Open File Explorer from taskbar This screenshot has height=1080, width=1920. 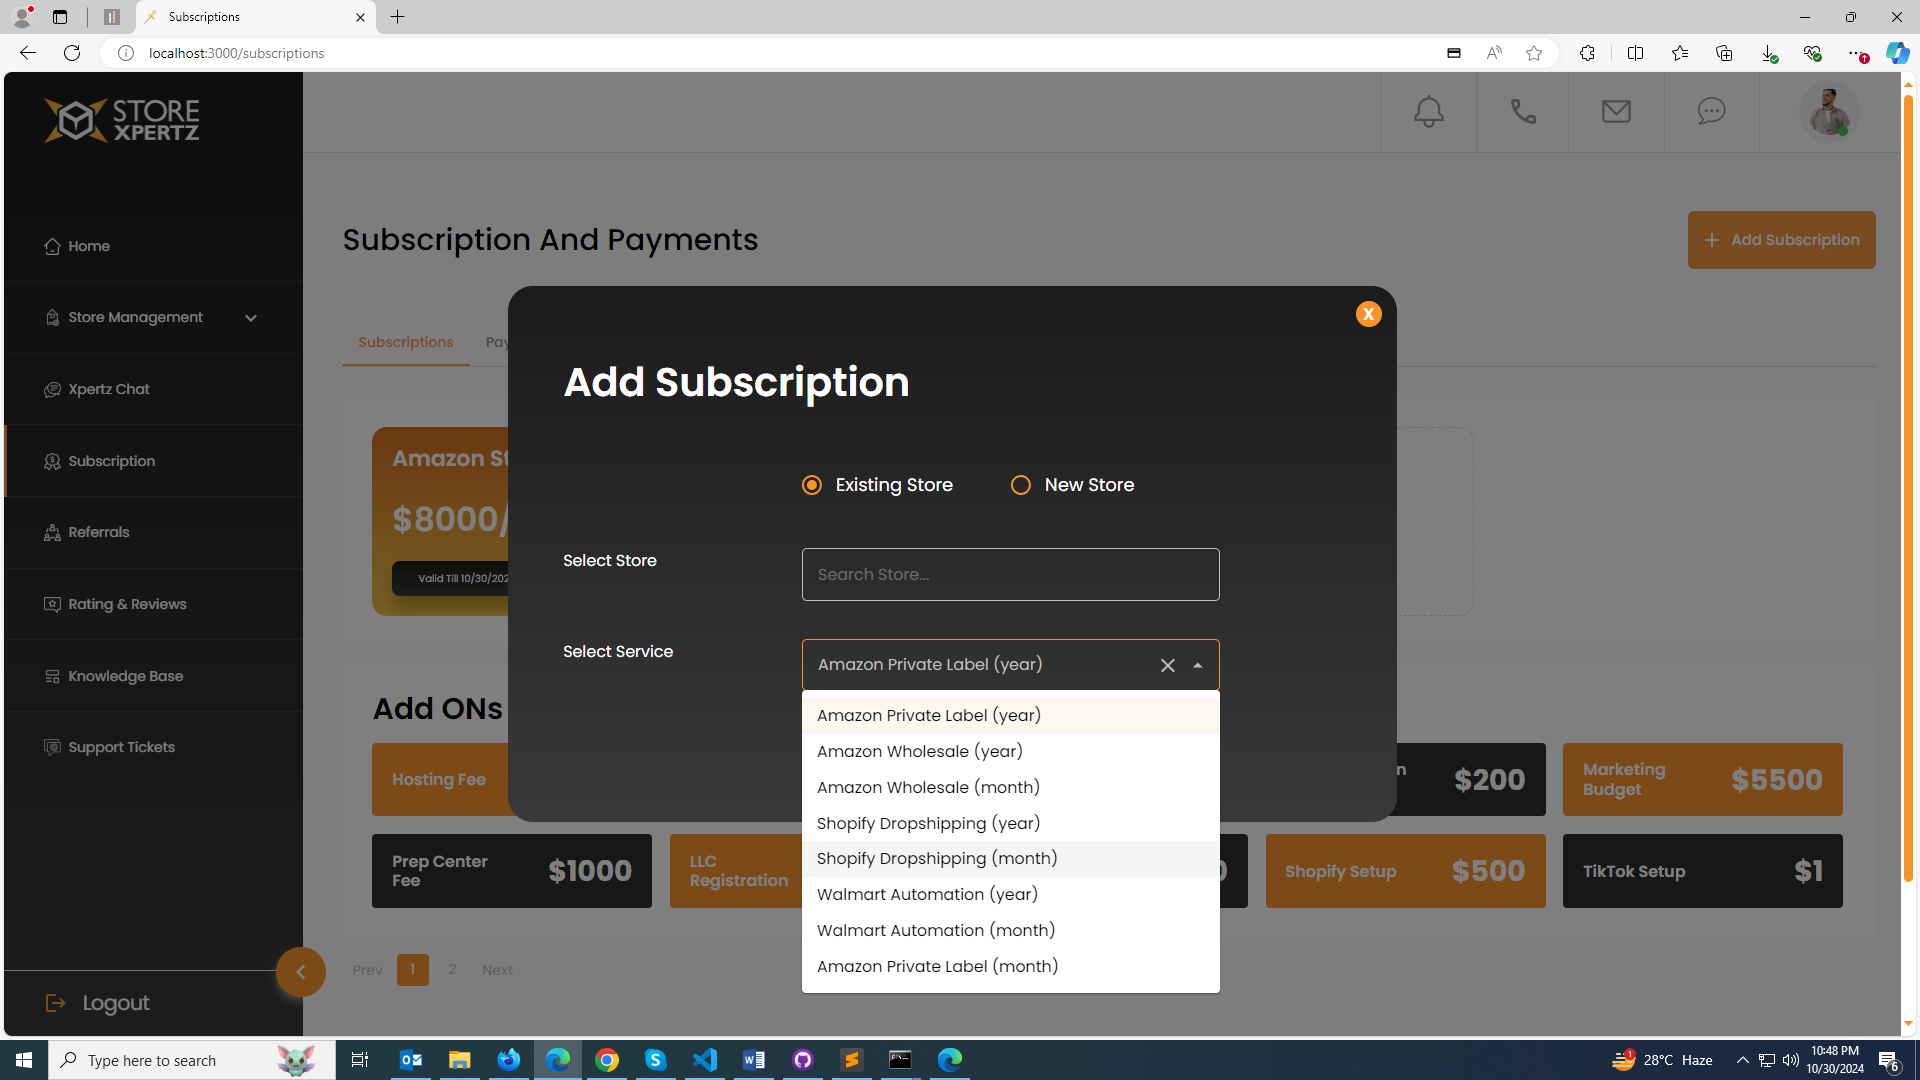pyautogui.click(x=460, y=1060)
